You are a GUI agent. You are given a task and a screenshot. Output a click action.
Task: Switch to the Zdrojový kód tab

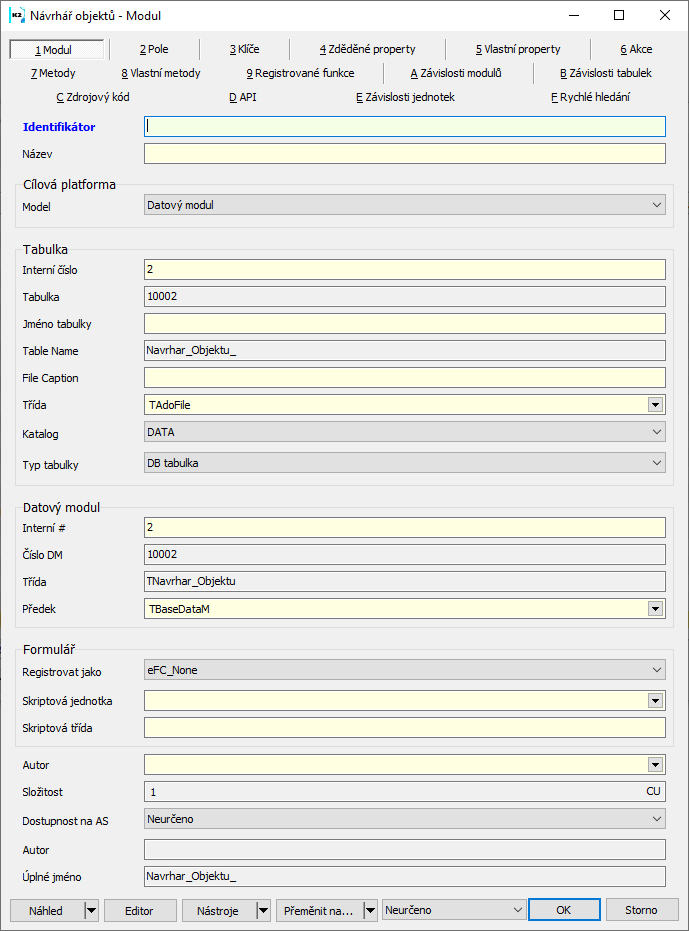pyautogui.click(x=93, y=97)
